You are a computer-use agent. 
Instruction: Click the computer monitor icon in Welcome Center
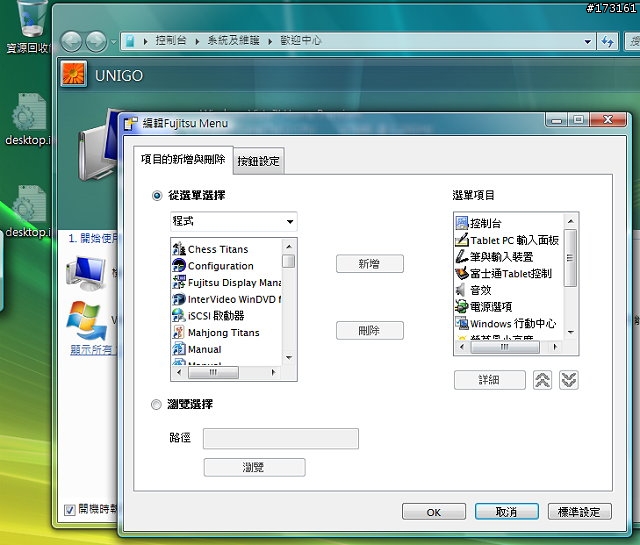click(85, 273)
